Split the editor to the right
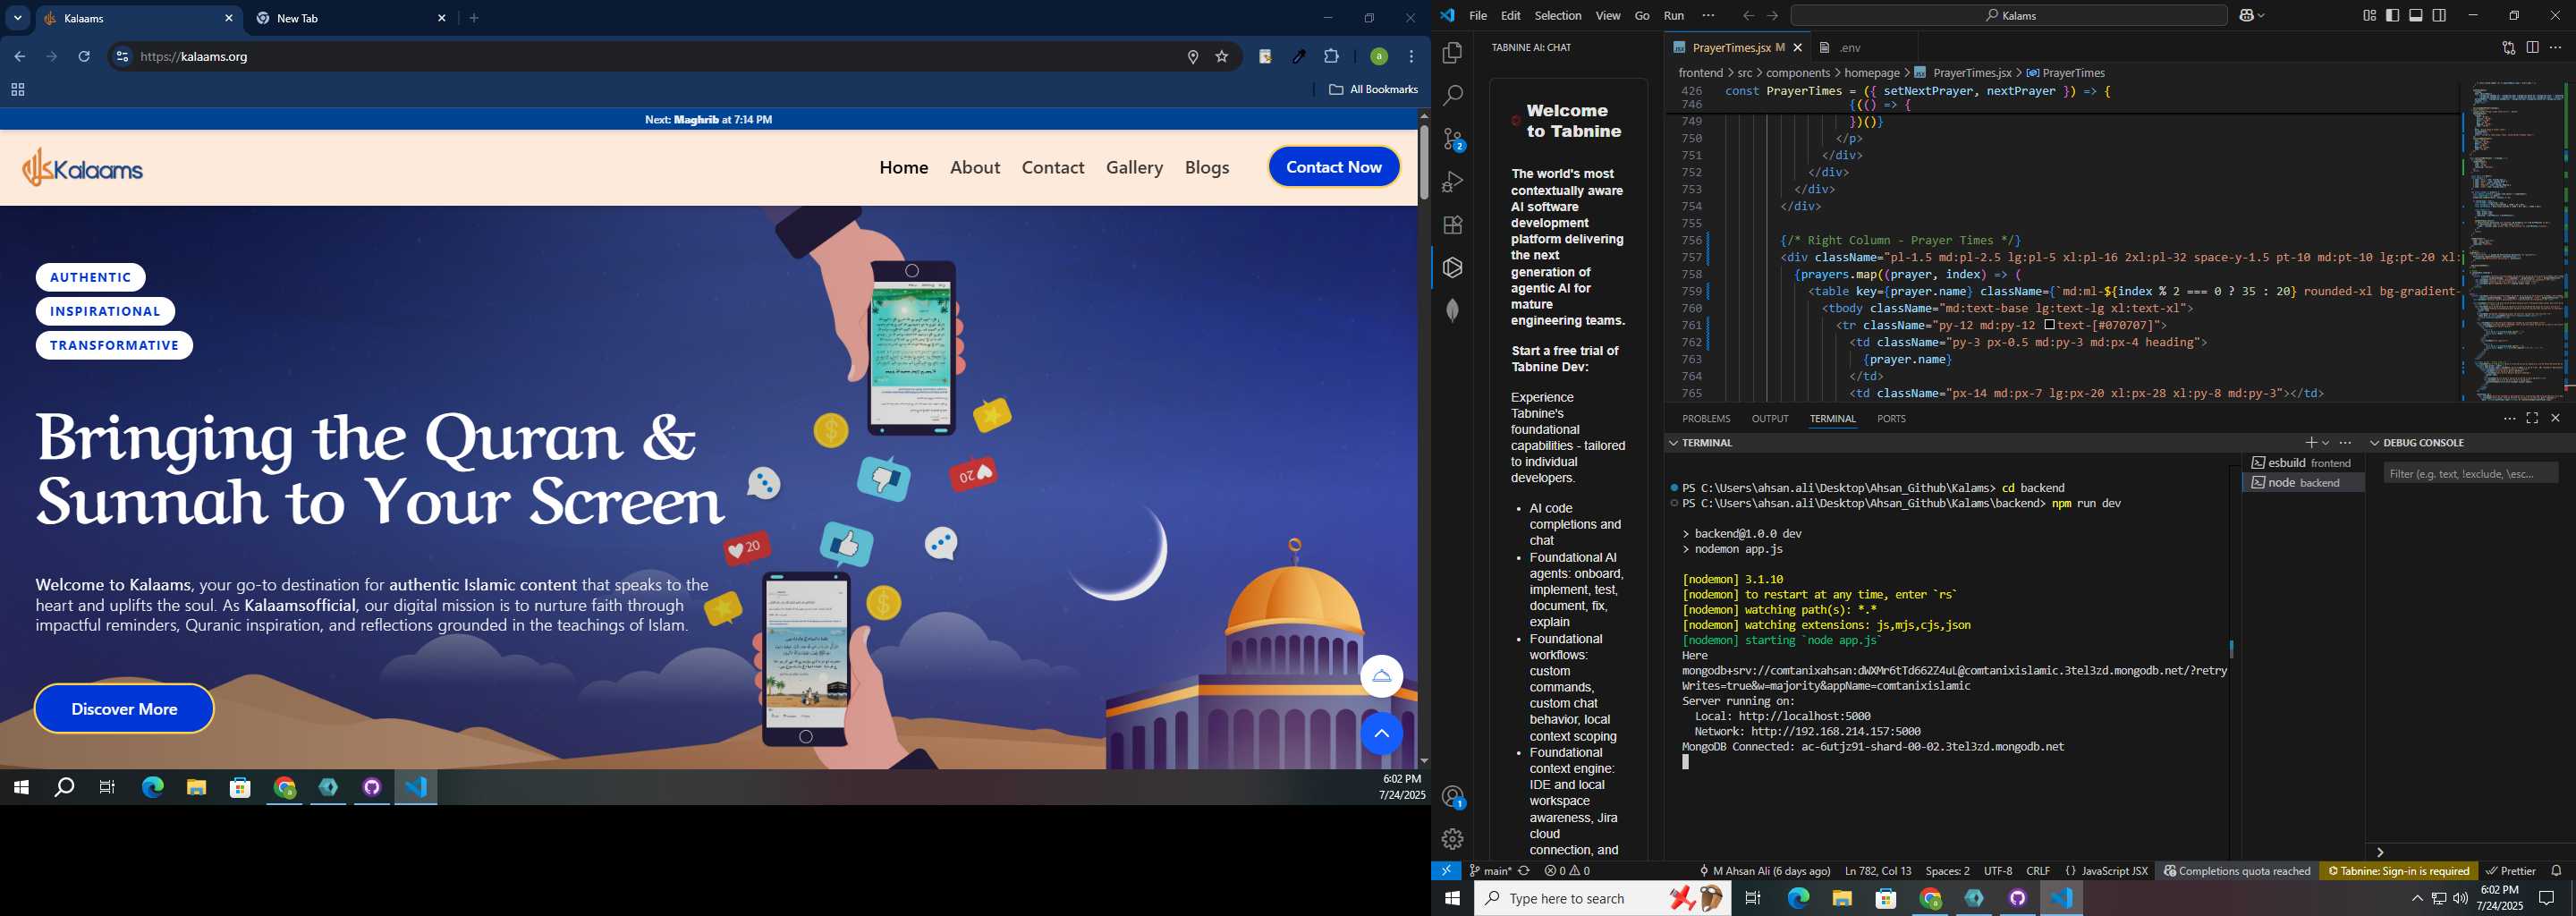This screenshot has height=916, width=2576. [x=2532, y=48]
